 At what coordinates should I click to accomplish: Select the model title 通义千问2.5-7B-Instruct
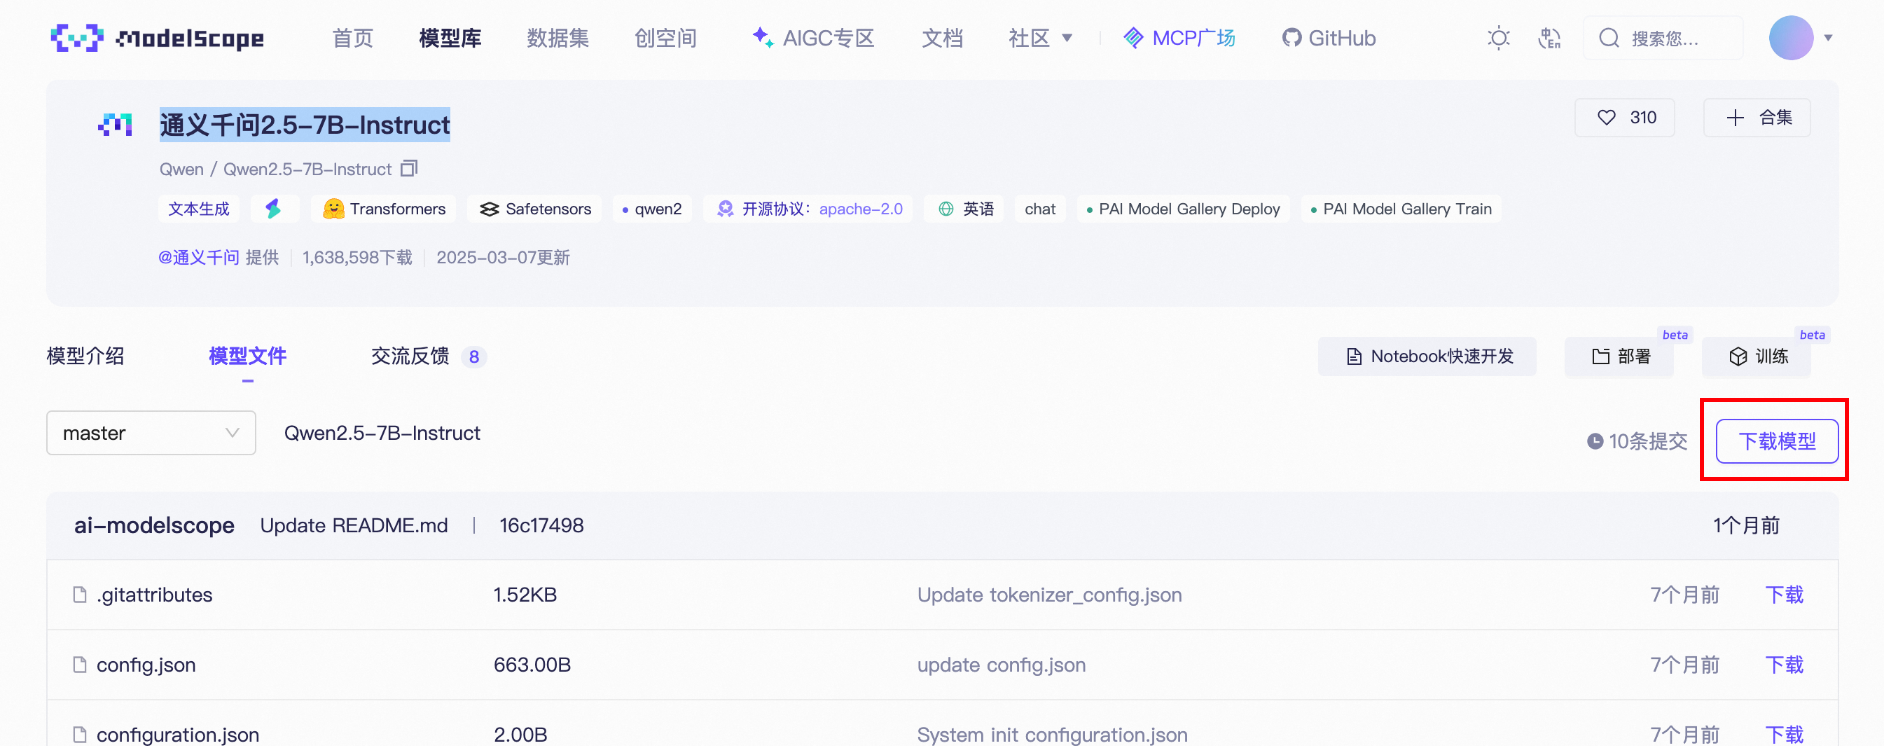click(x=305, y=125)
